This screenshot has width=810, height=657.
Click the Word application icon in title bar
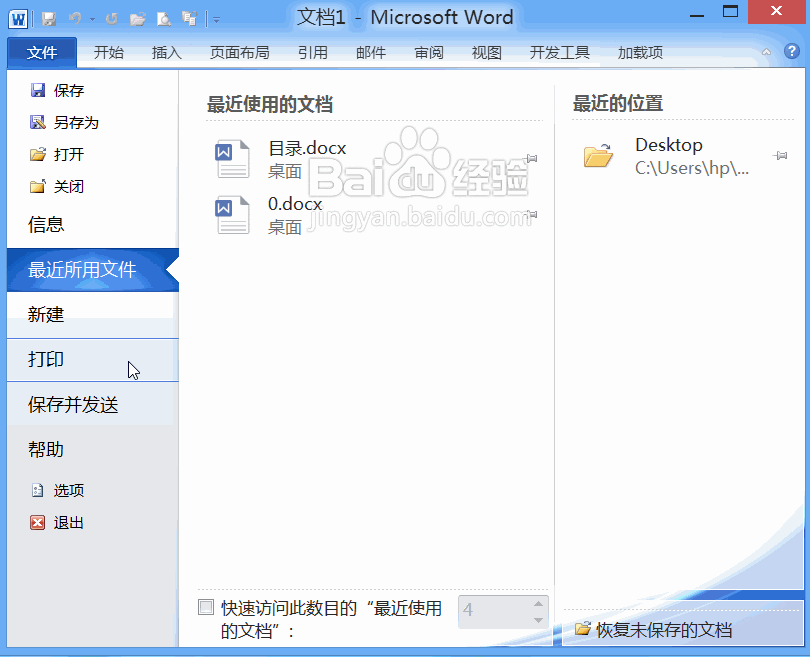[x=18, y=20]
